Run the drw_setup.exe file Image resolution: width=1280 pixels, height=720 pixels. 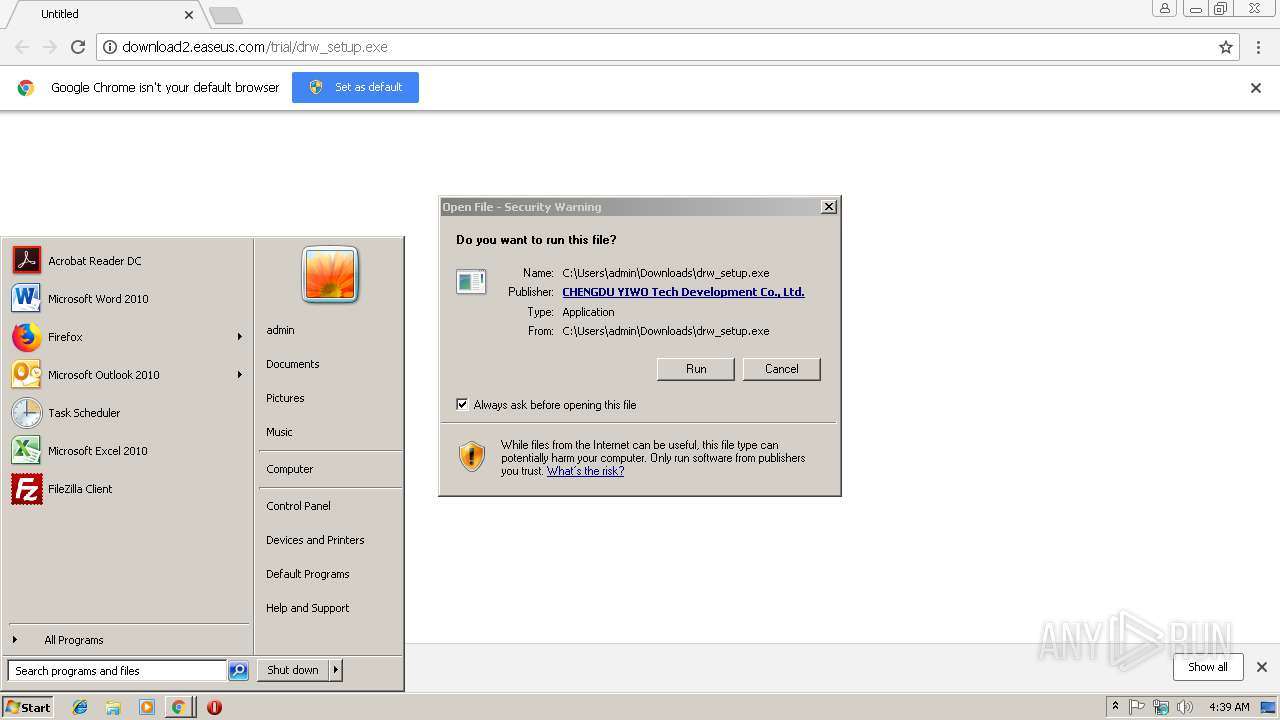[696, 369]
